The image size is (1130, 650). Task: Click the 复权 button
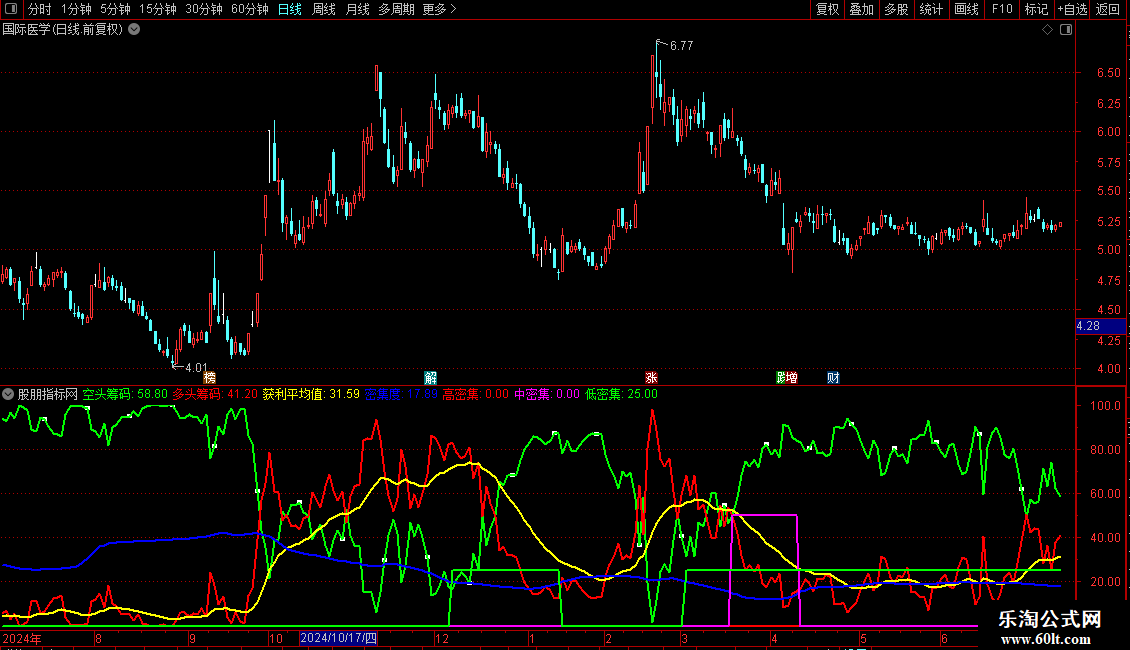tap(827, 9)
